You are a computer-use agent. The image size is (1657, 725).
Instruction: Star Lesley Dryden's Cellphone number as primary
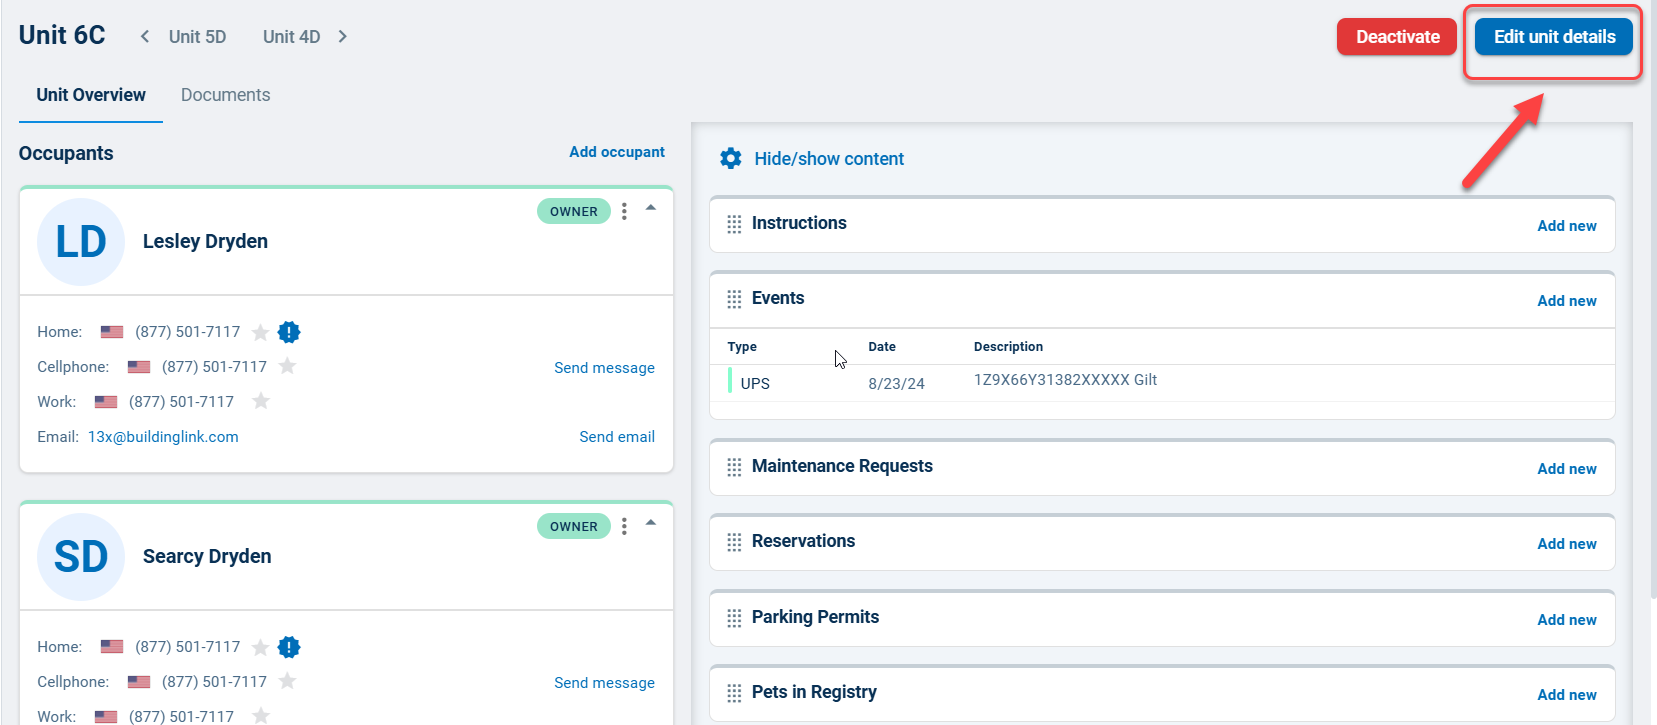point(287,366)
